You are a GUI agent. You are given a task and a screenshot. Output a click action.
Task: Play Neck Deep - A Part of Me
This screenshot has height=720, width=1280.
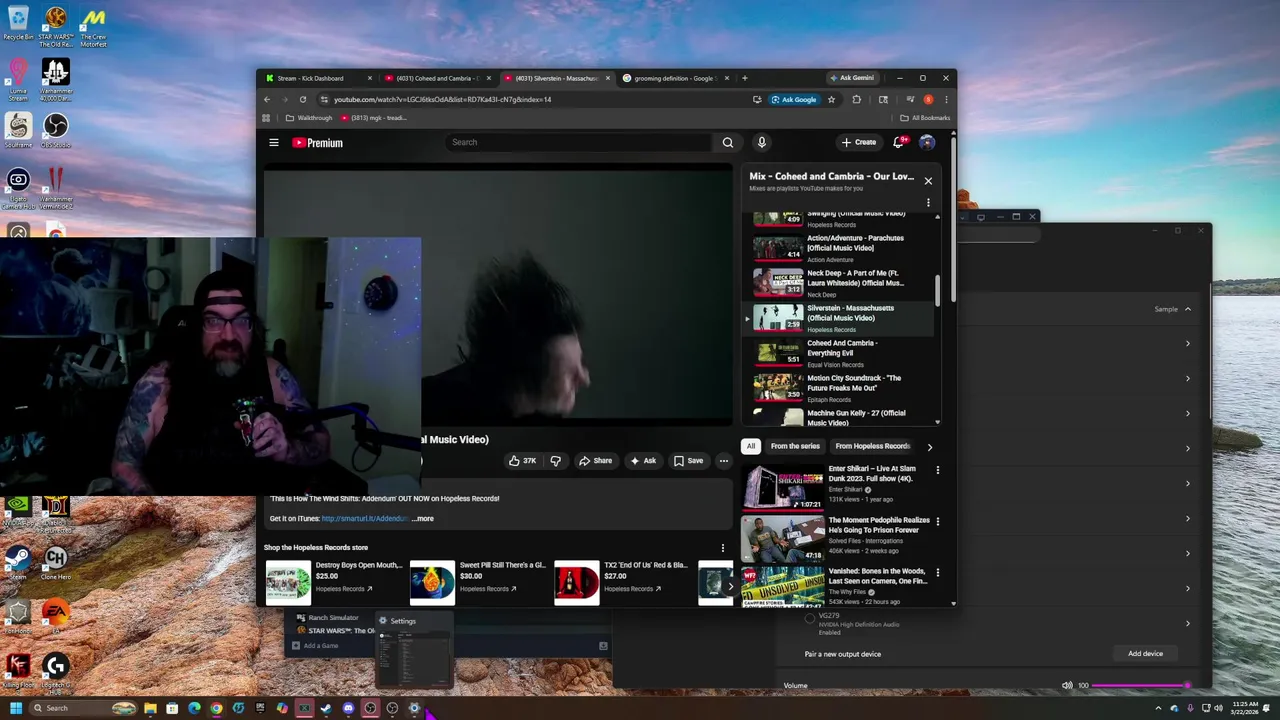click(x=843, y=283)
